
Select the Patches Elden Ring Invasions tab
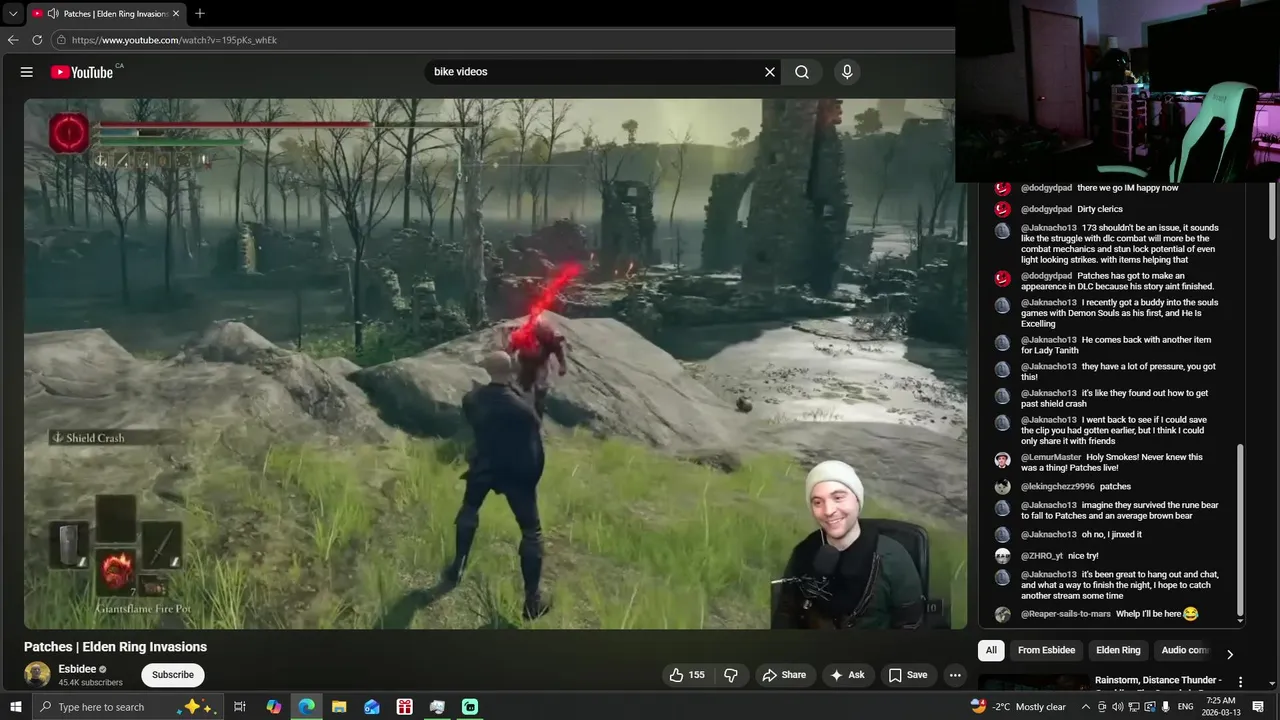tap(105, 14)
